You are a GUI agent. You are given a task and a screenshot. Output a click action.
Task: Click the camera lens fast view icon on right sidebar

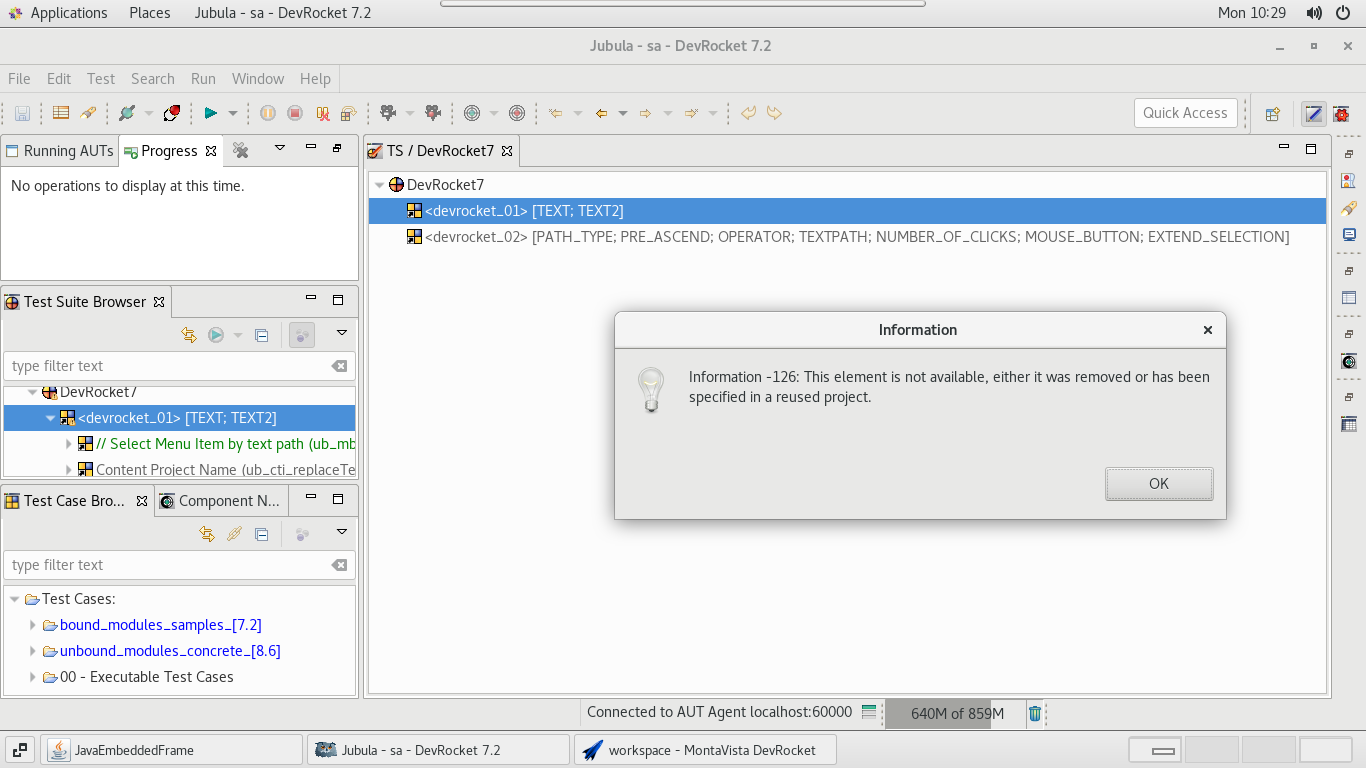click(x=1349, y=361)
